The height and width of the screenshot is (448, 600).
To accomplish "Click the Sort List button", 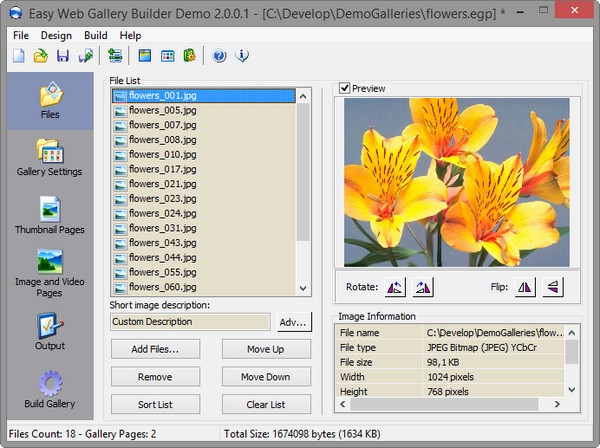I will click(x=155, y=405).
